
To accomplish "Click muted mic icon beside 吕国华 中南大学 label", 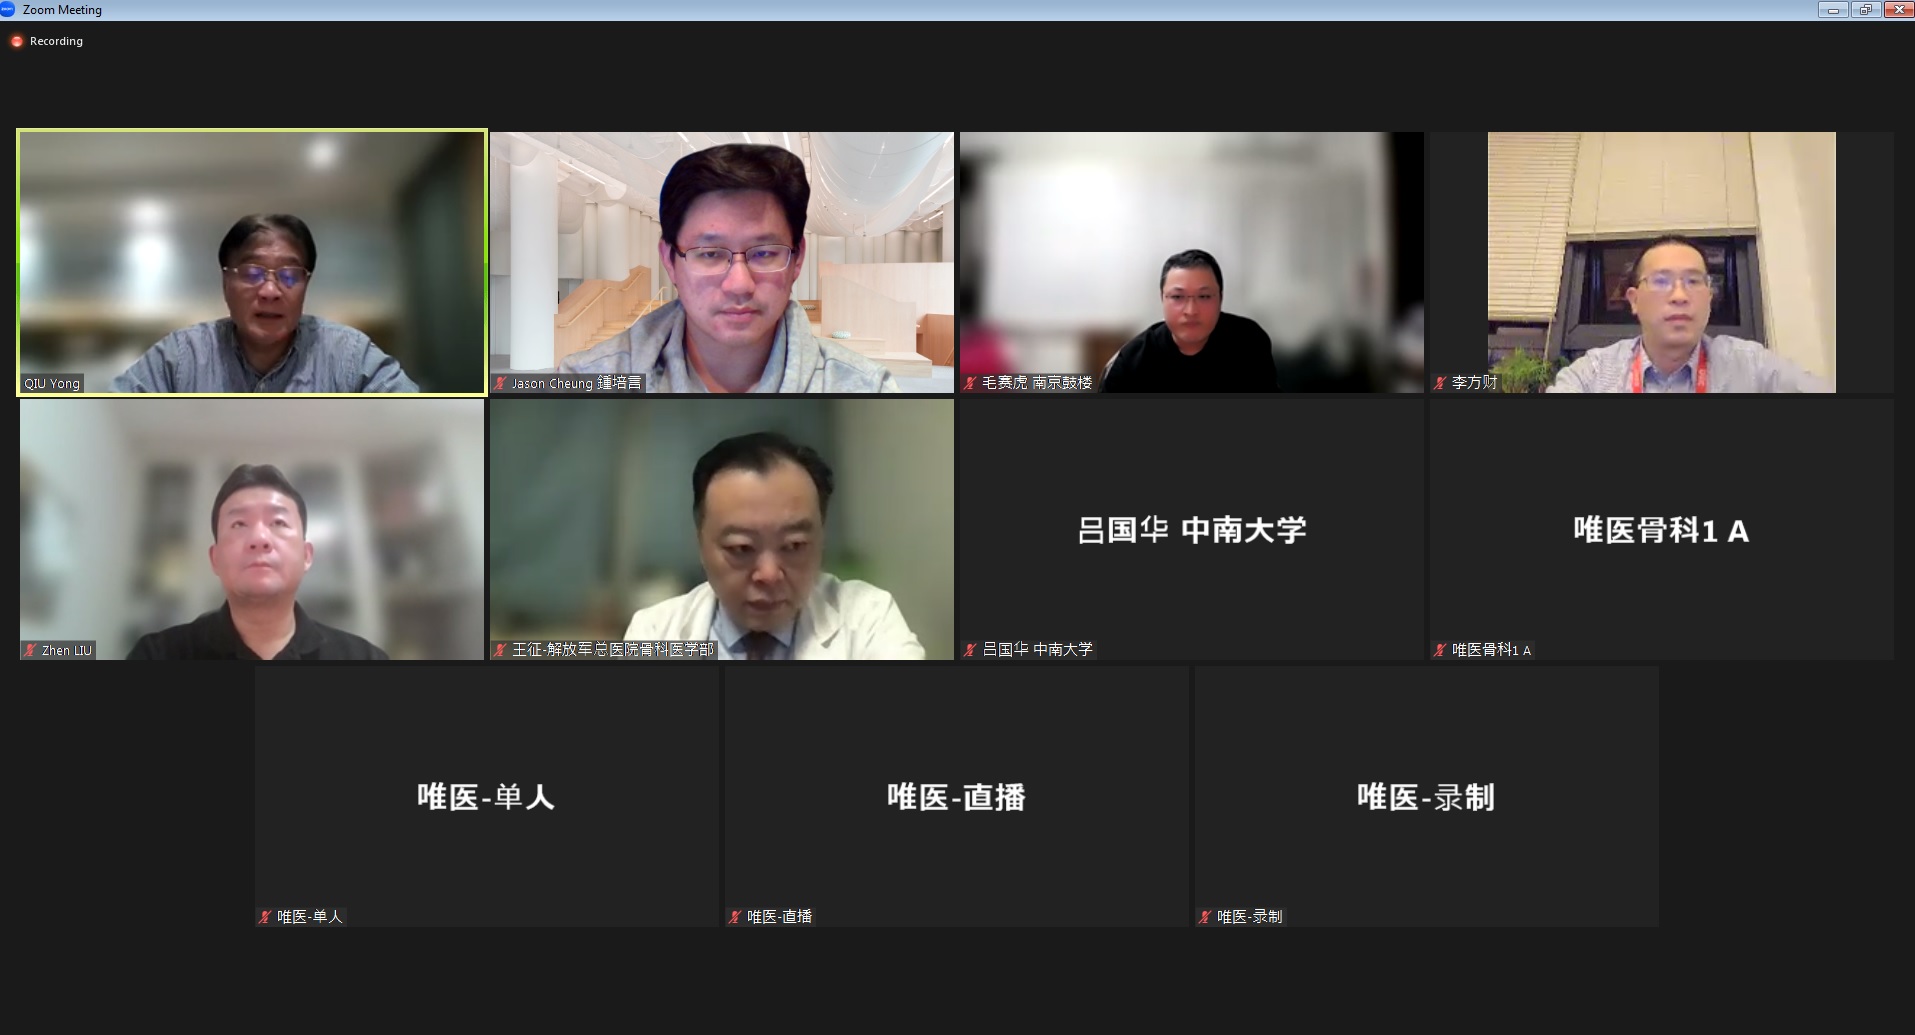I will 970,650.
